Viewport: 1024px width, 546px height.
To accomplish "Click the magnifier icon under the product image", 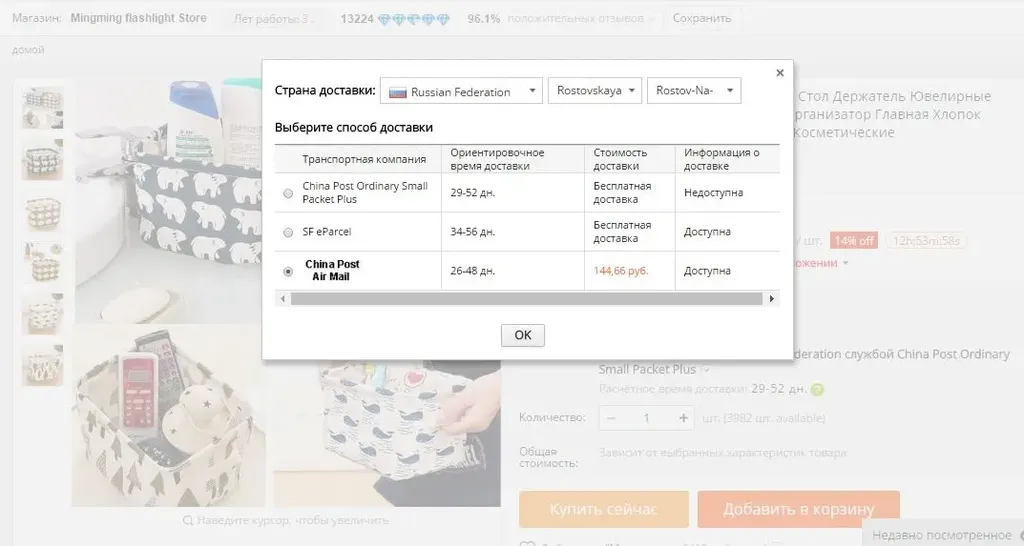I will [188, 521].
